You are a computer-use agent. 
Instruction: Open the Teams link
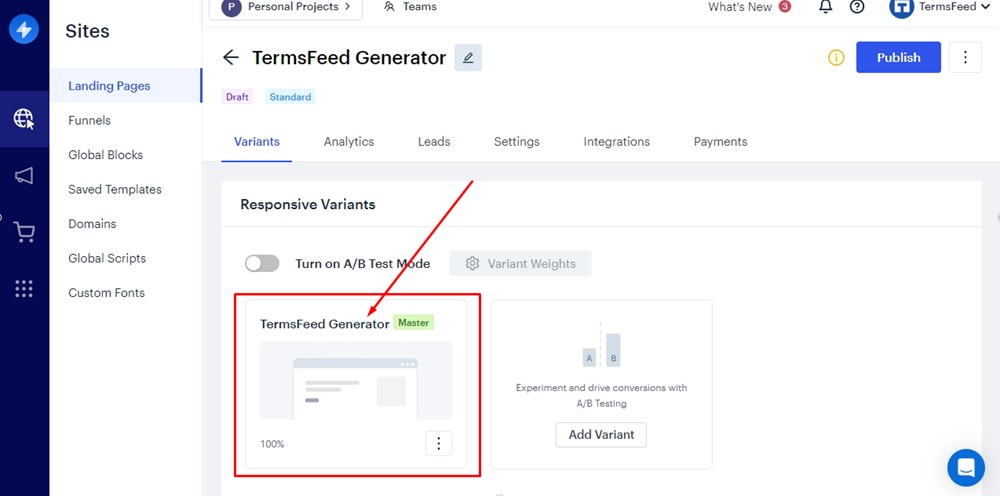[x=420, y=7]
